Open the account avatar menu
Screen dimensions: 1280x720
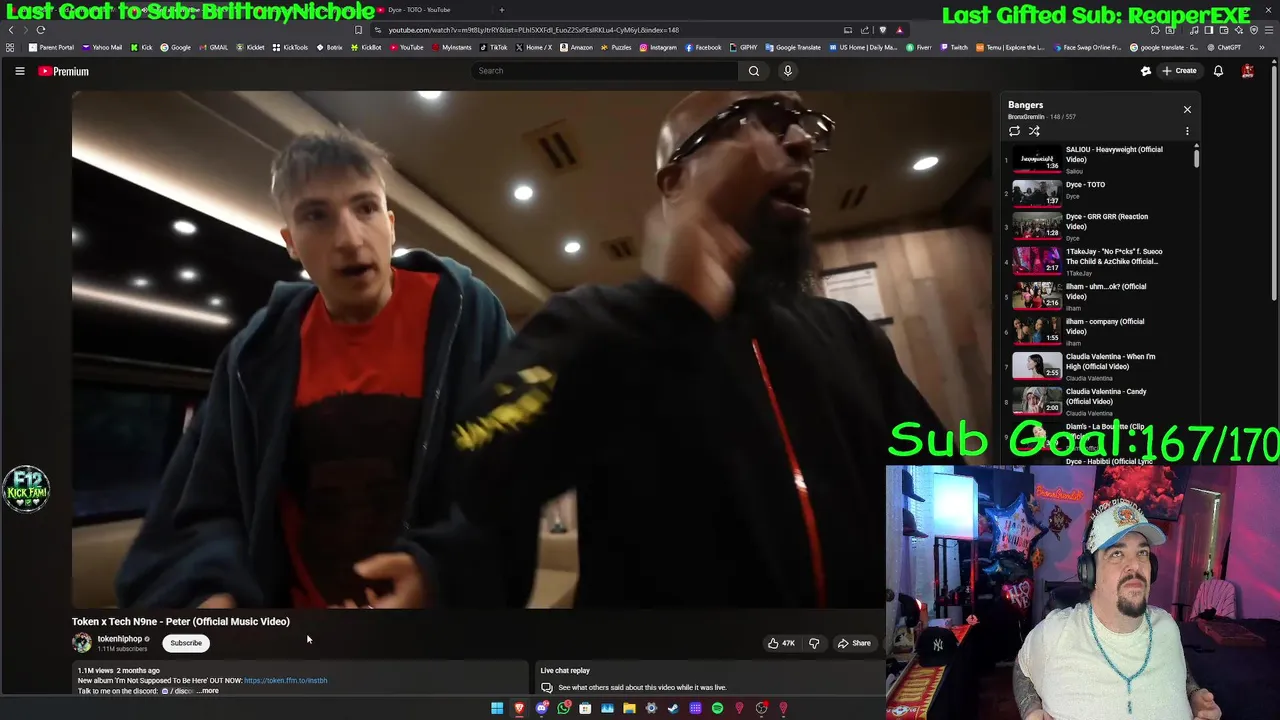1248,71
